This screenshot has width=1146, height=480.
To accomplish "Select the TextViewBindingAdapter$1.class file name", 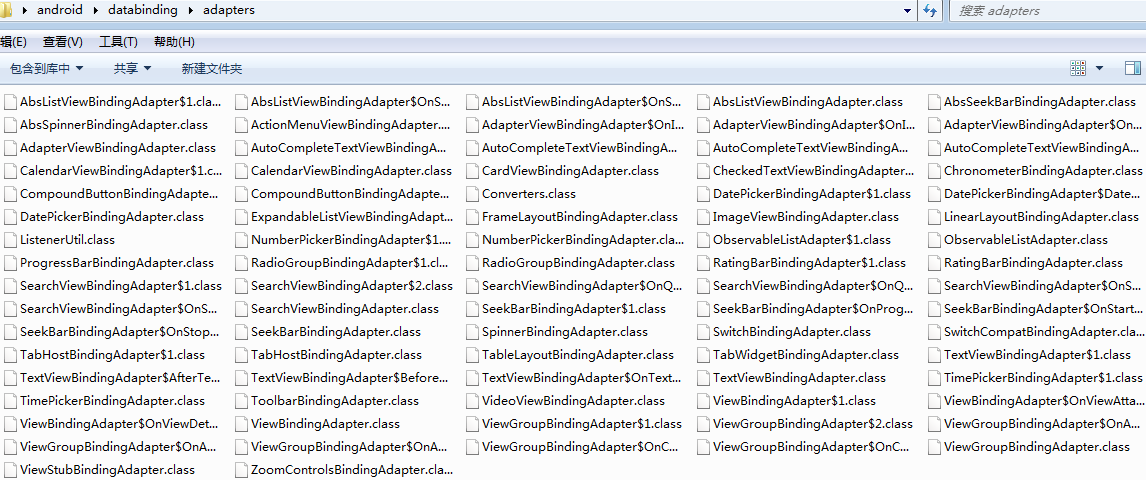I will pyautogui.click(x=1037, y=355).
